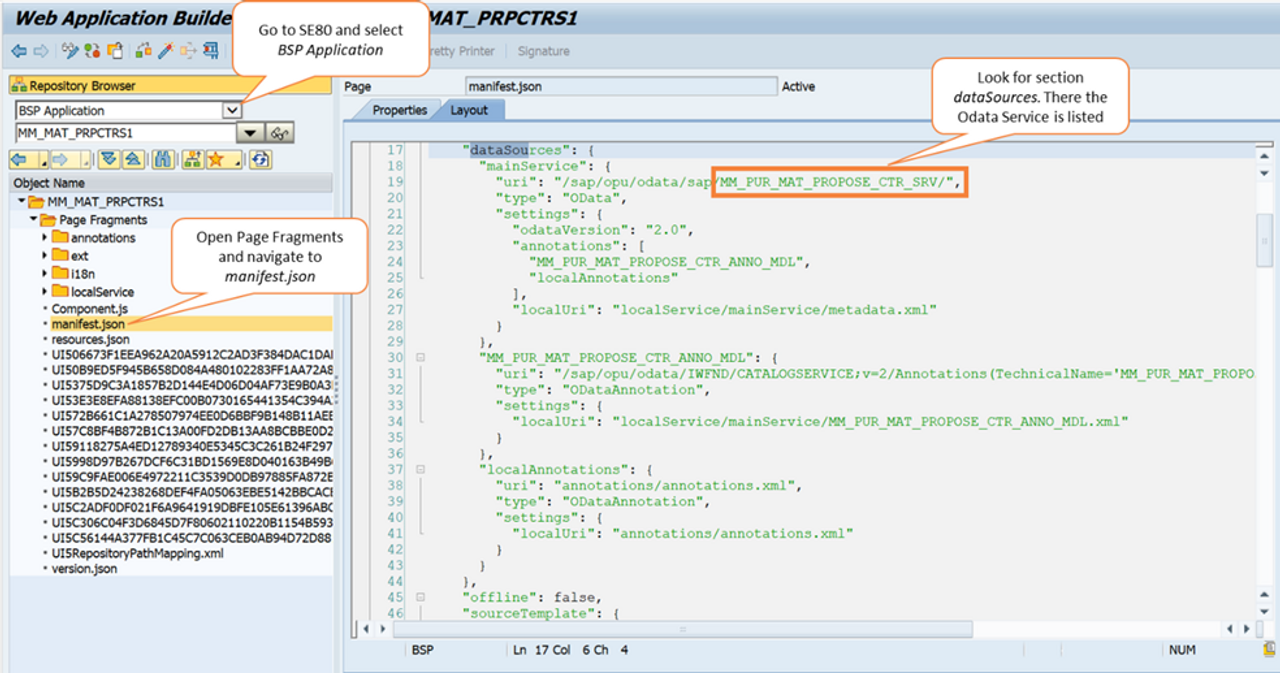1280x673 pixels.
Task: Expand the ext folder
Action: pos(44,256)
